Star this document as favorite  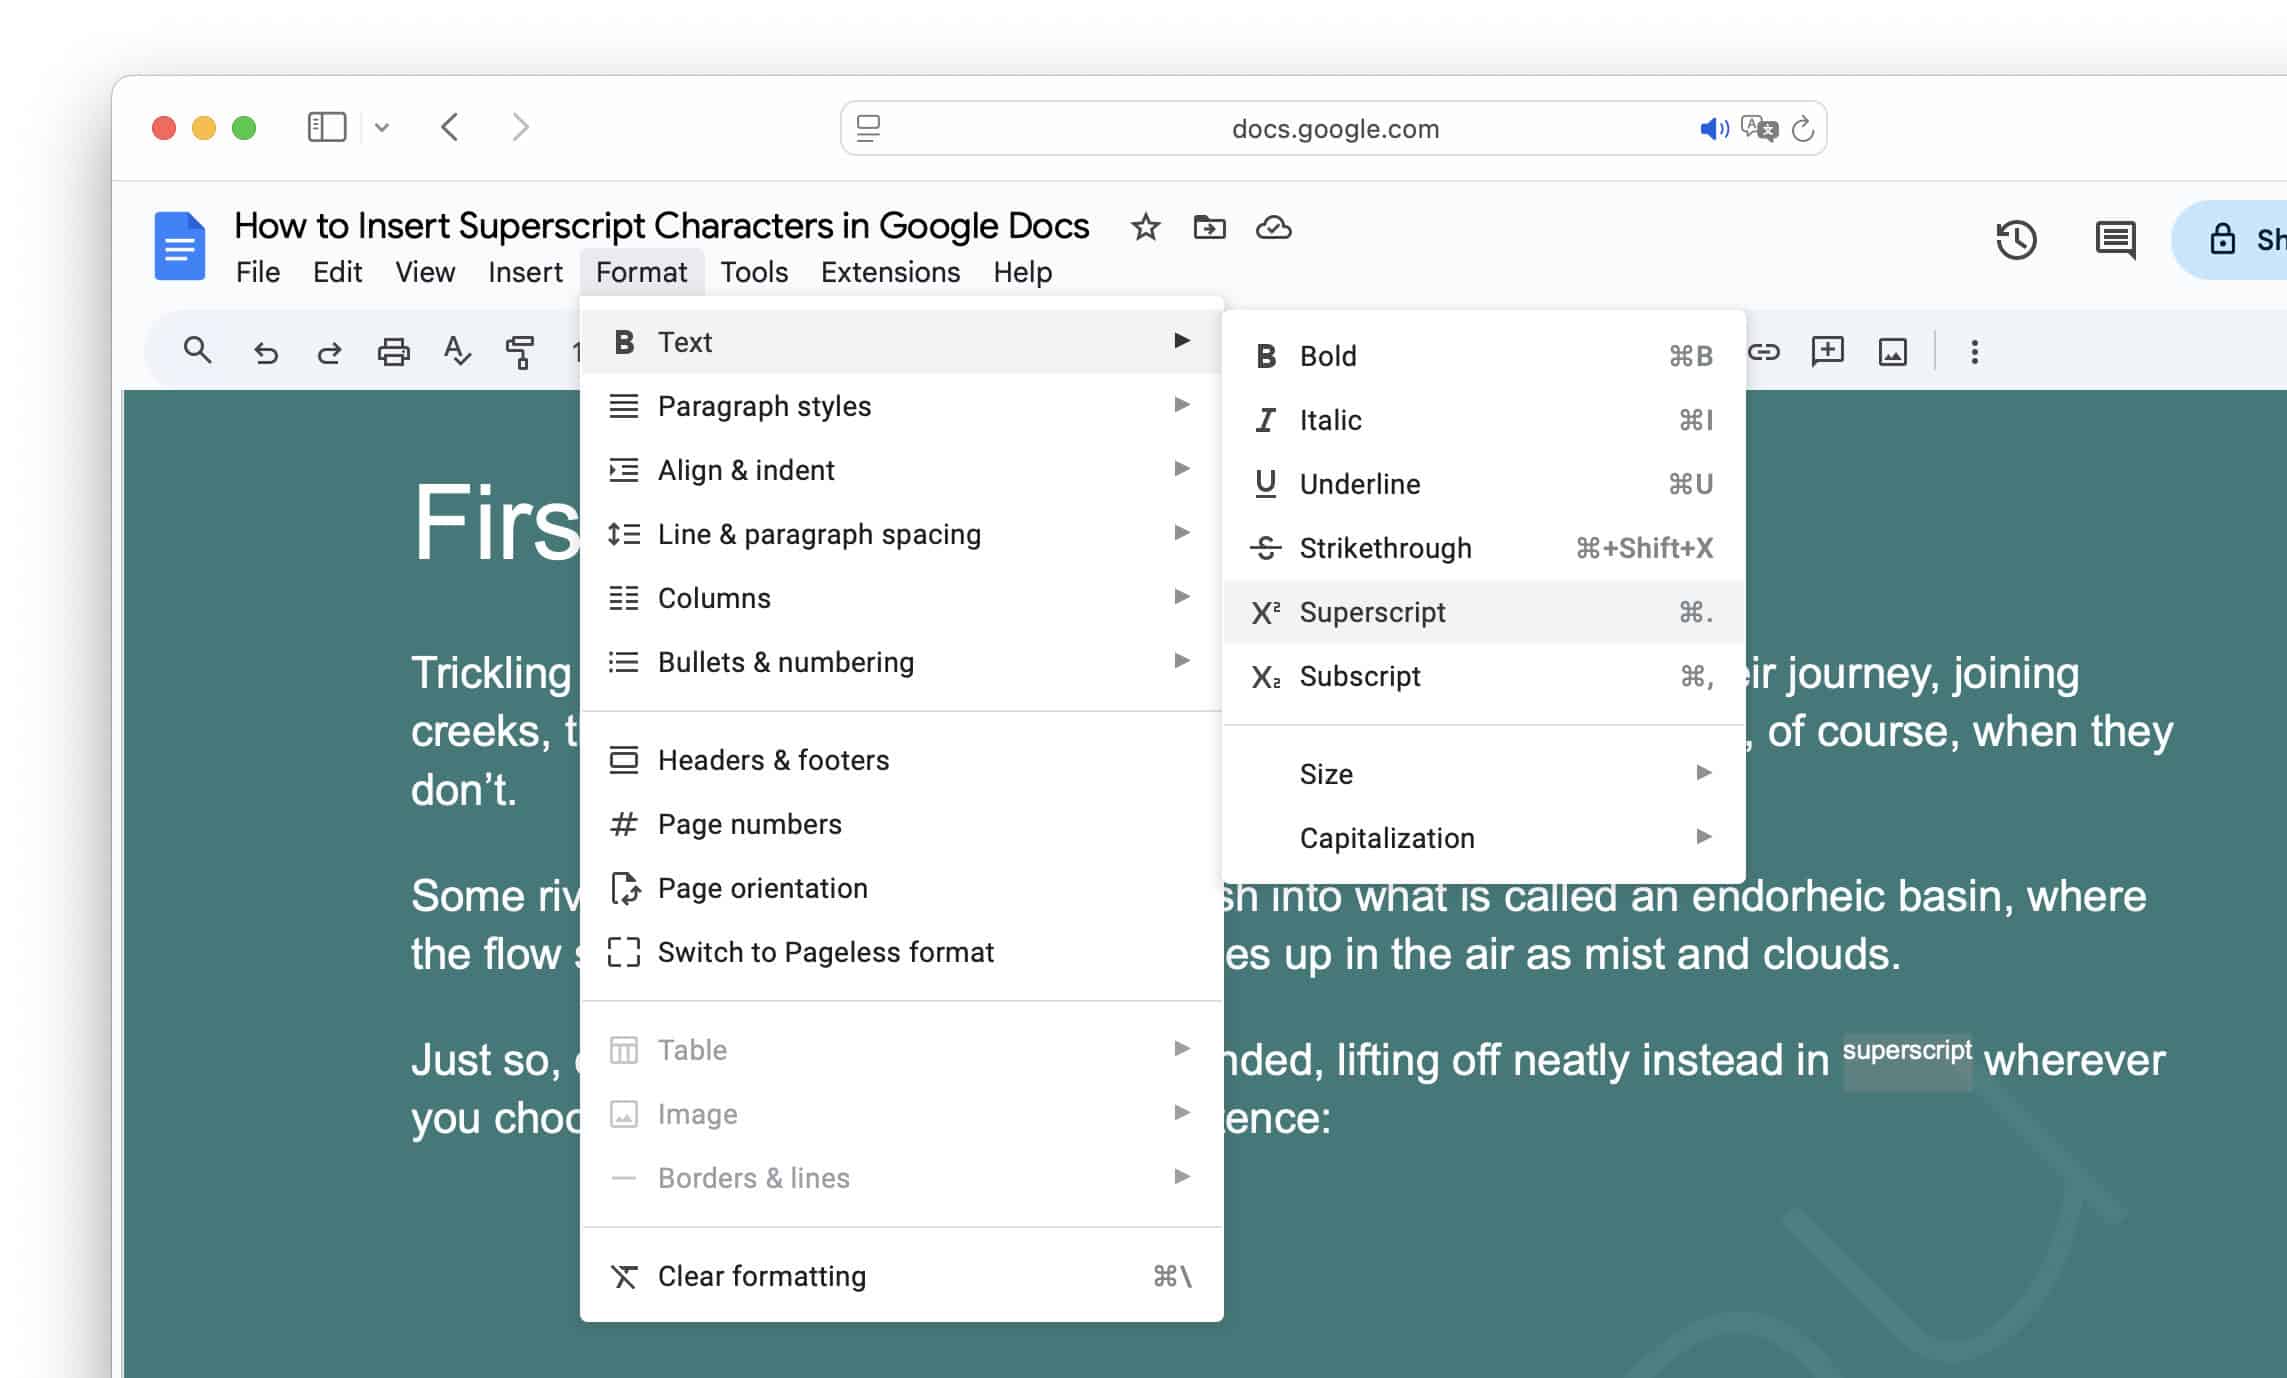click(1144, 228)
